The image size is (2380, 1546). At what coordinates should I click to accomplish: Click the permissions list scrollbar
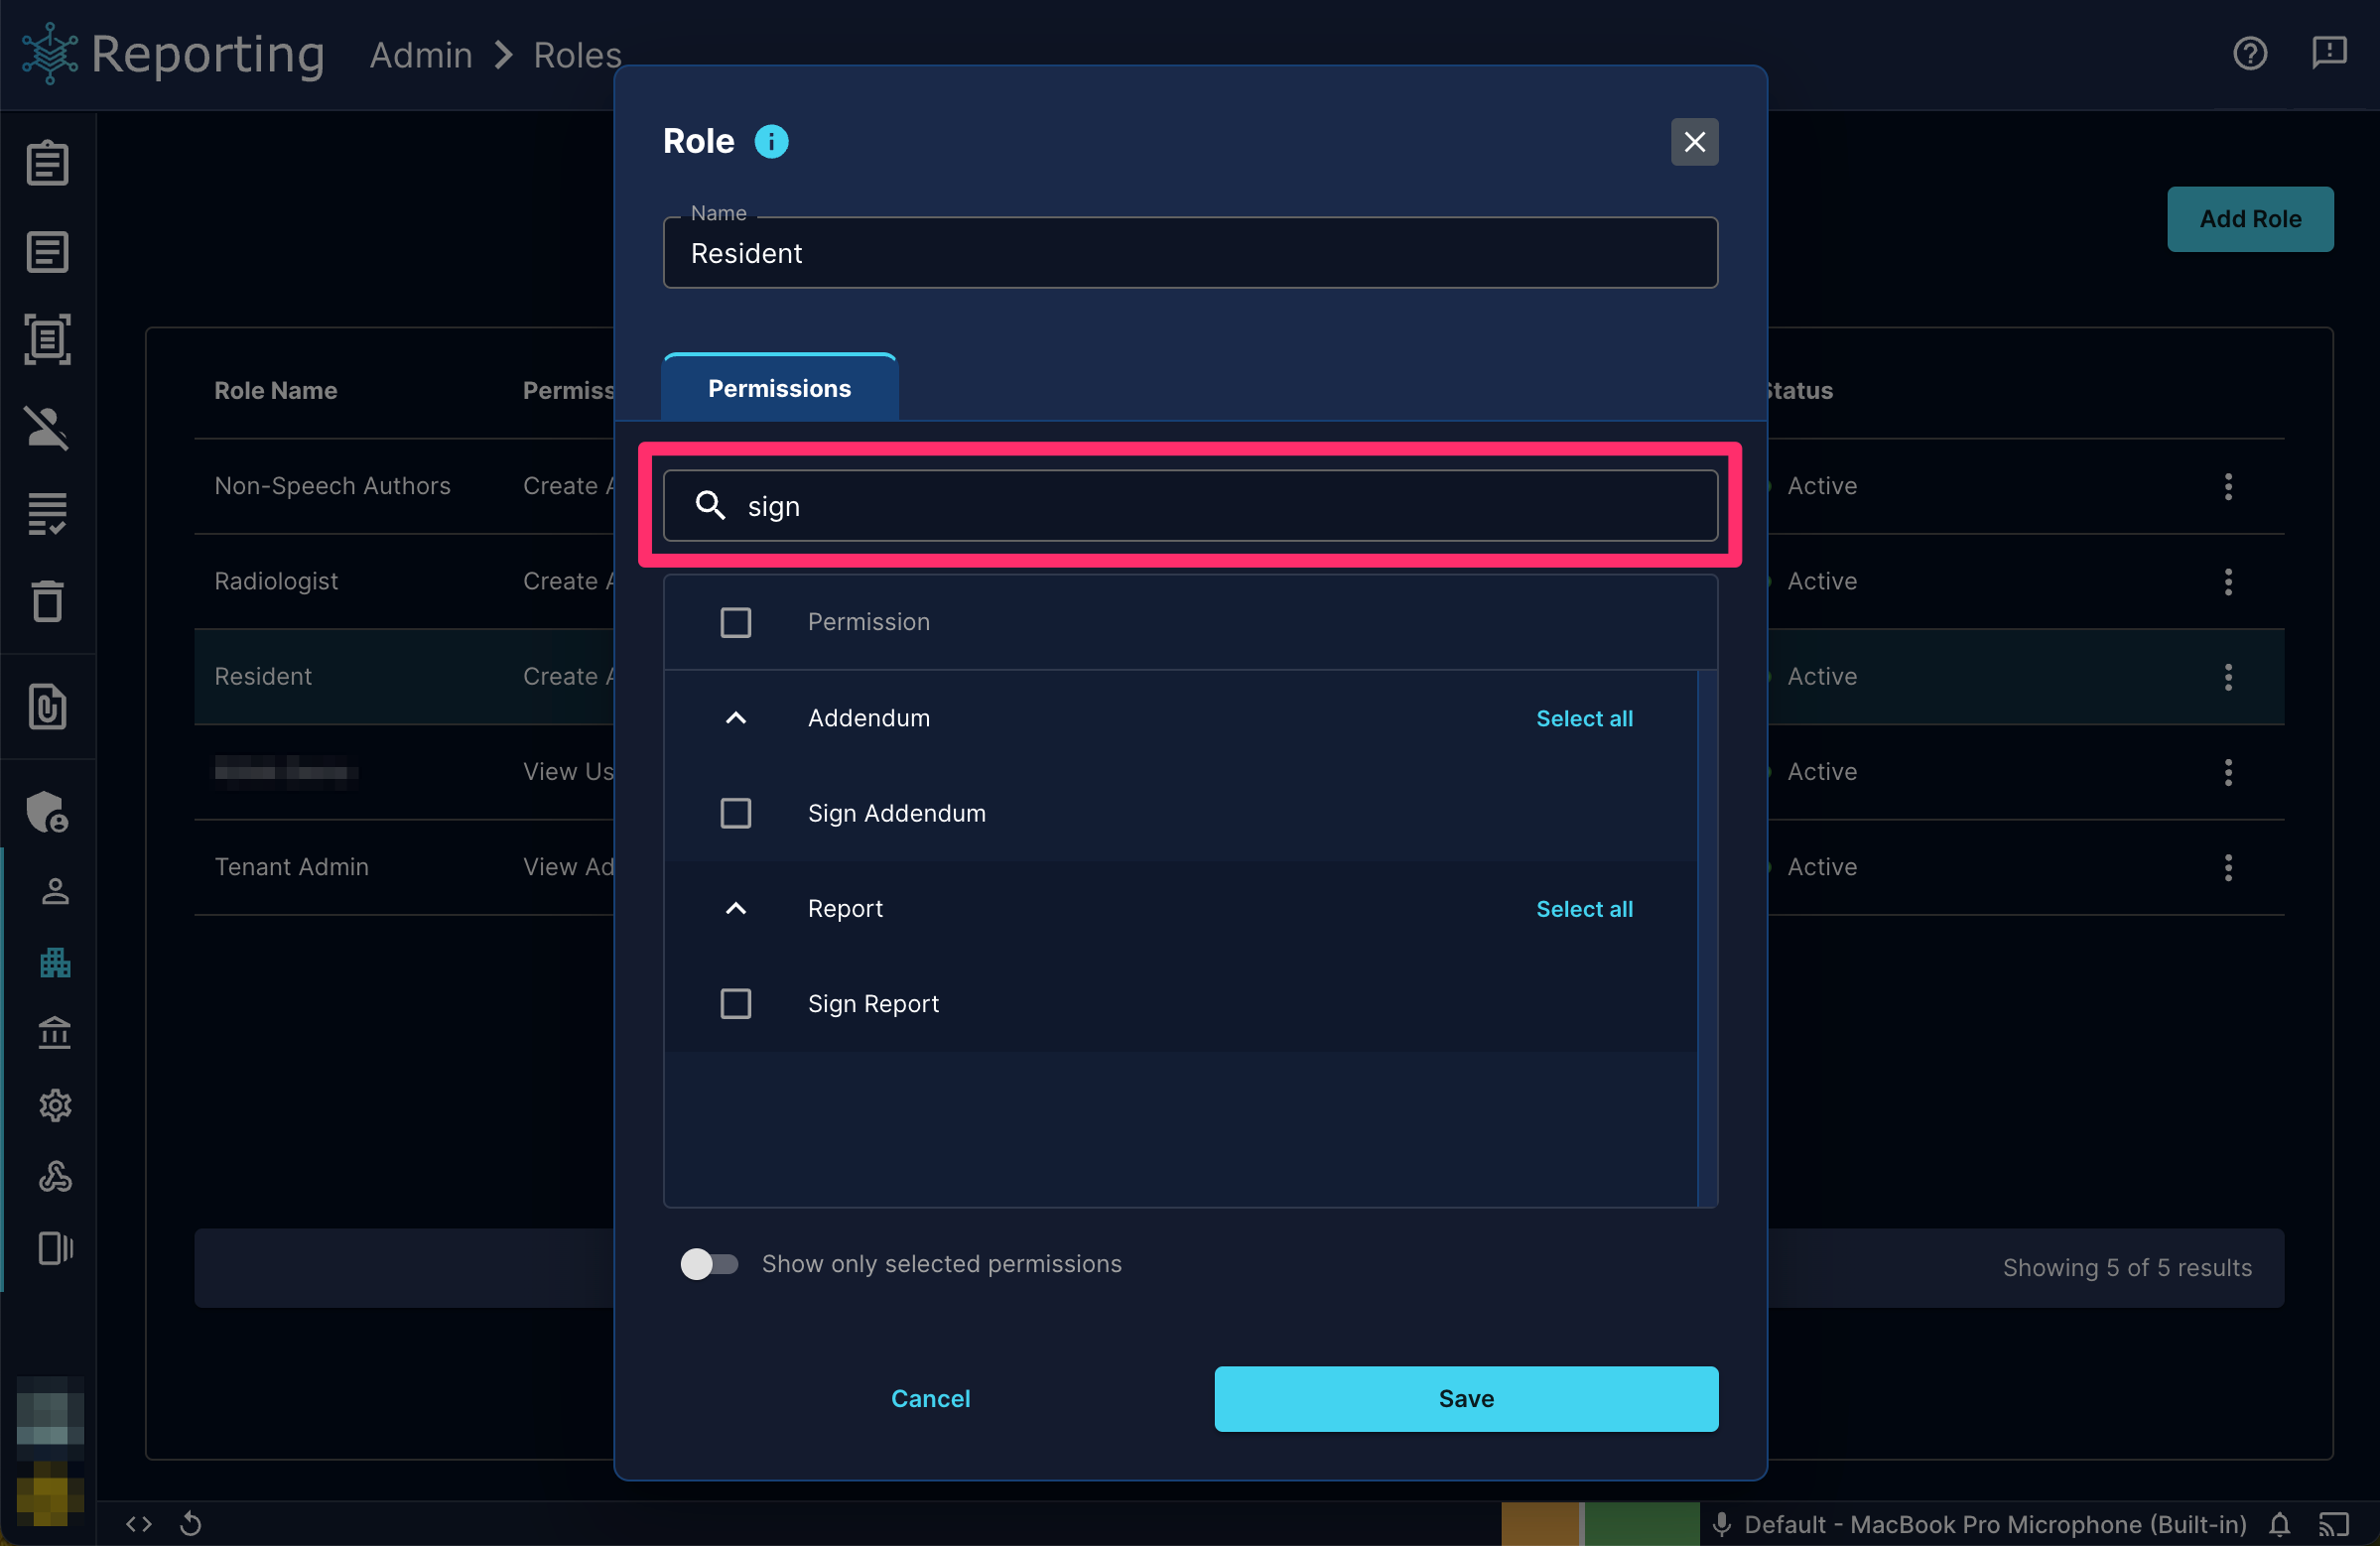[1707, 938]
